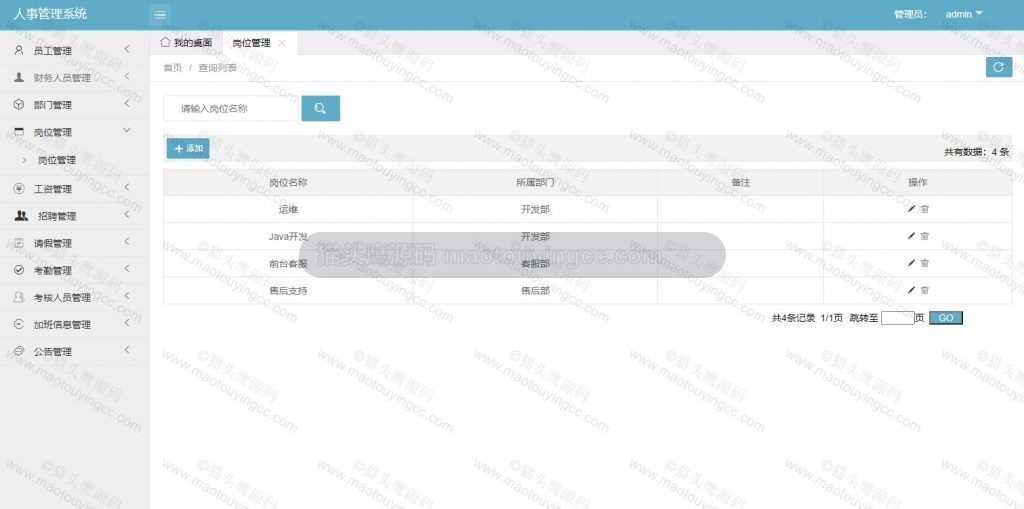1024x509 pixels.
Task: Click the 售后部 cell
Action: (535, 291)
